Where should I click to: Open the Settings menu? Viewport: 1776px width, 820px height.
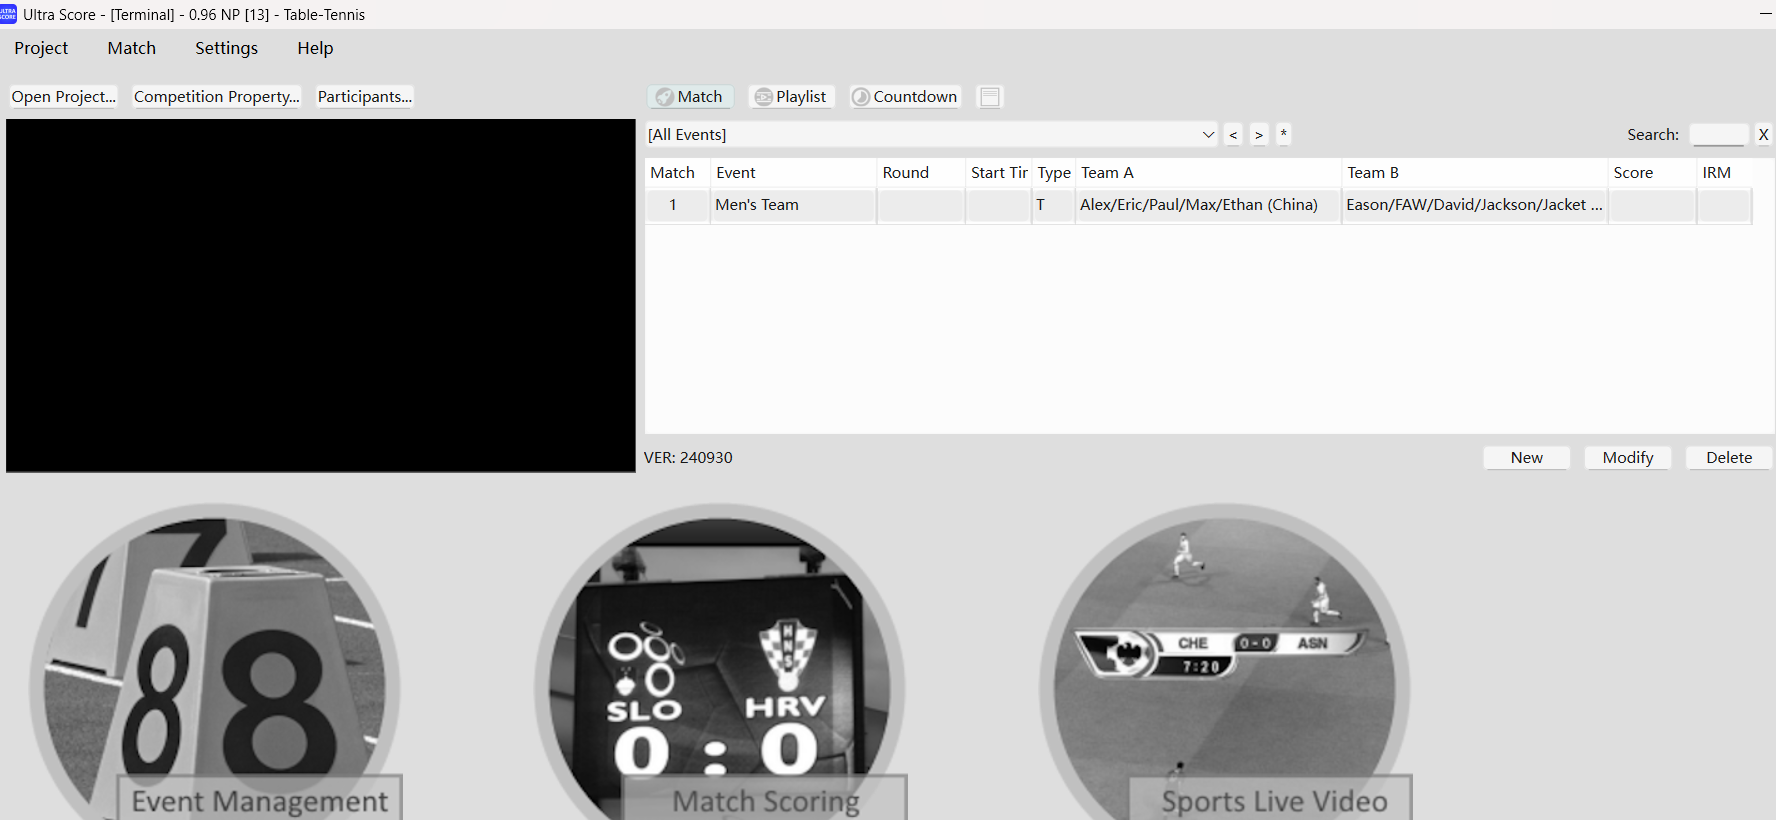226,48
